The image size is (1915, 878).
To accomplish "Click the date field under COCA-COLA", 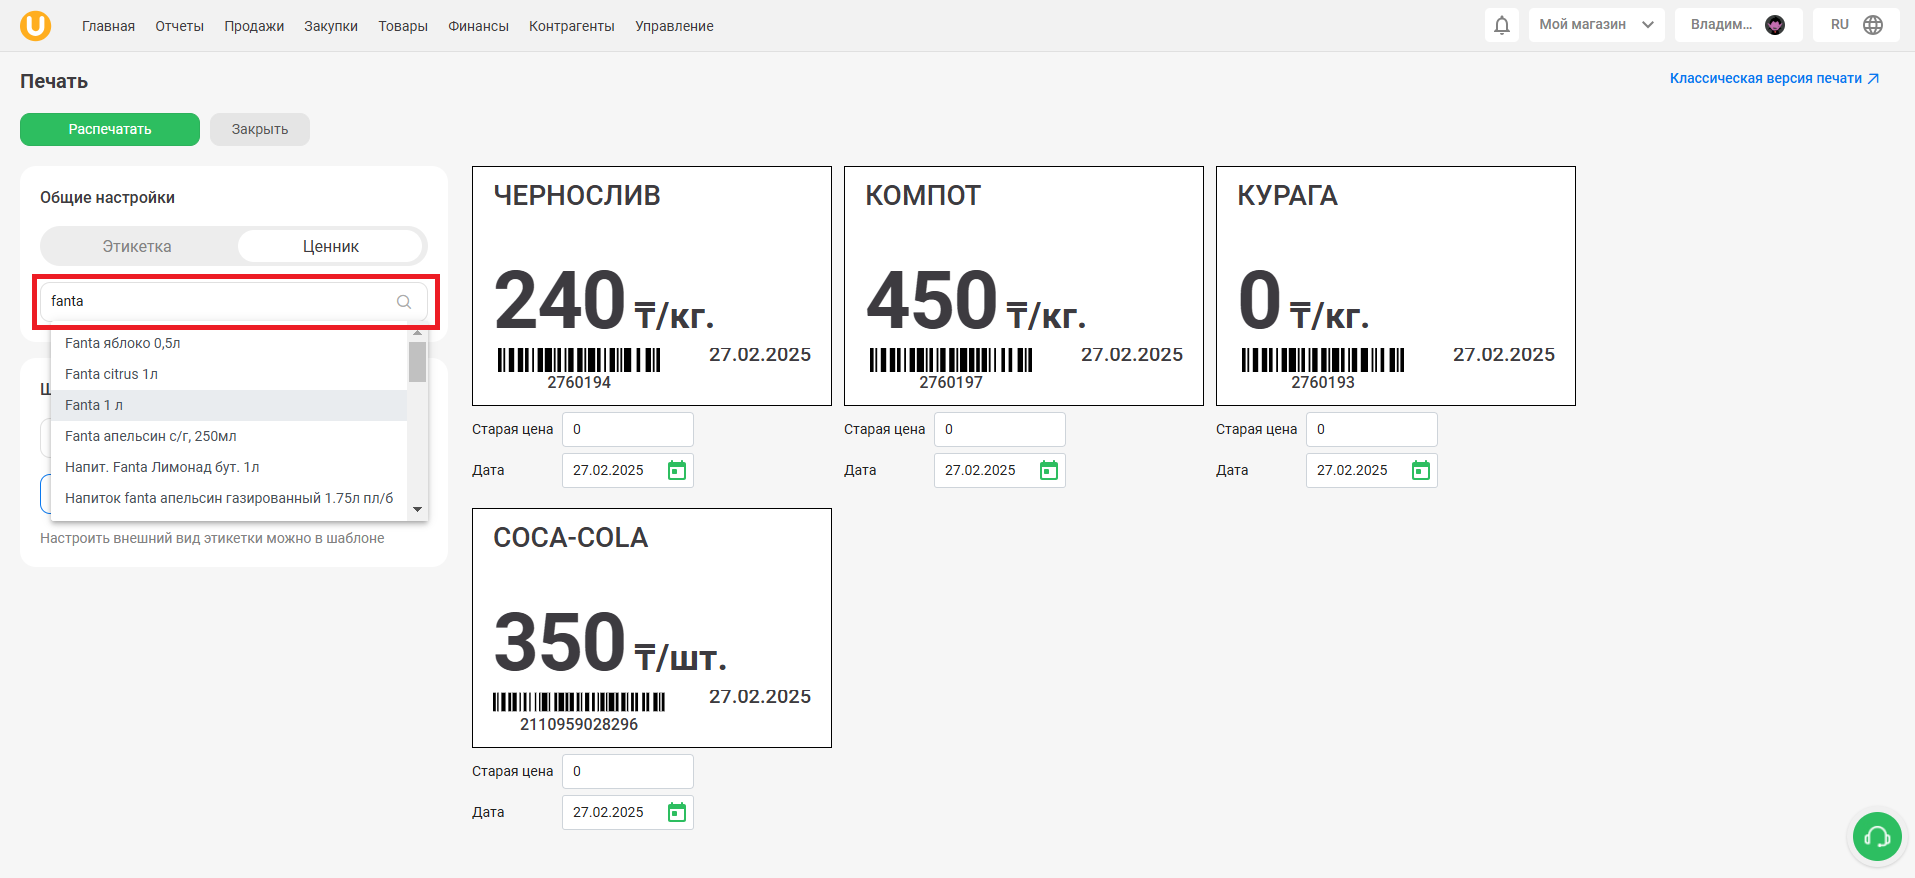I will (x=628, y=812).
